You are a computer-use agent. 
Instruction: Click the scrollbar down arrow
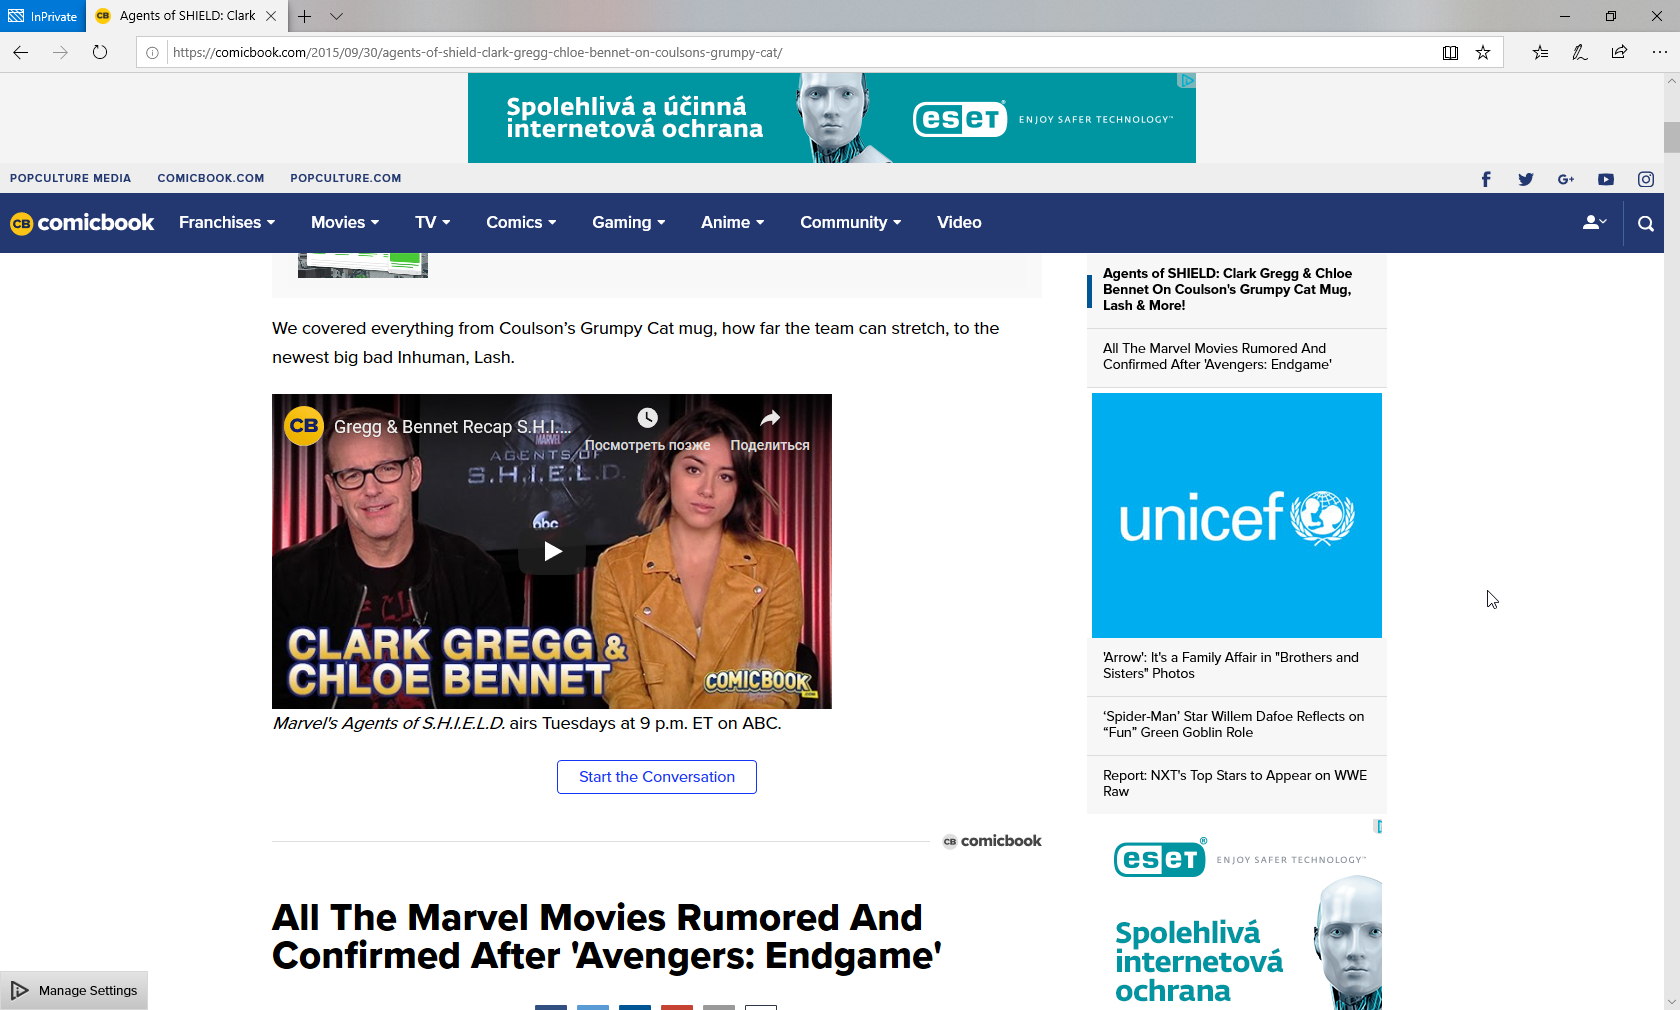point(1671,1001)
